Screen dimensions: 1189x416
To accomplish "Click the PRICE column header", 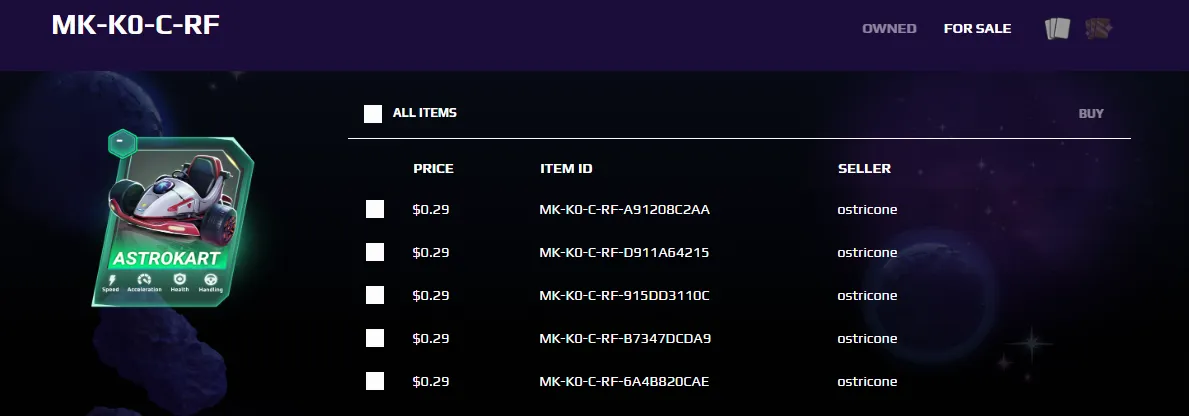I will pyautogui.click(x=433, y=168).
